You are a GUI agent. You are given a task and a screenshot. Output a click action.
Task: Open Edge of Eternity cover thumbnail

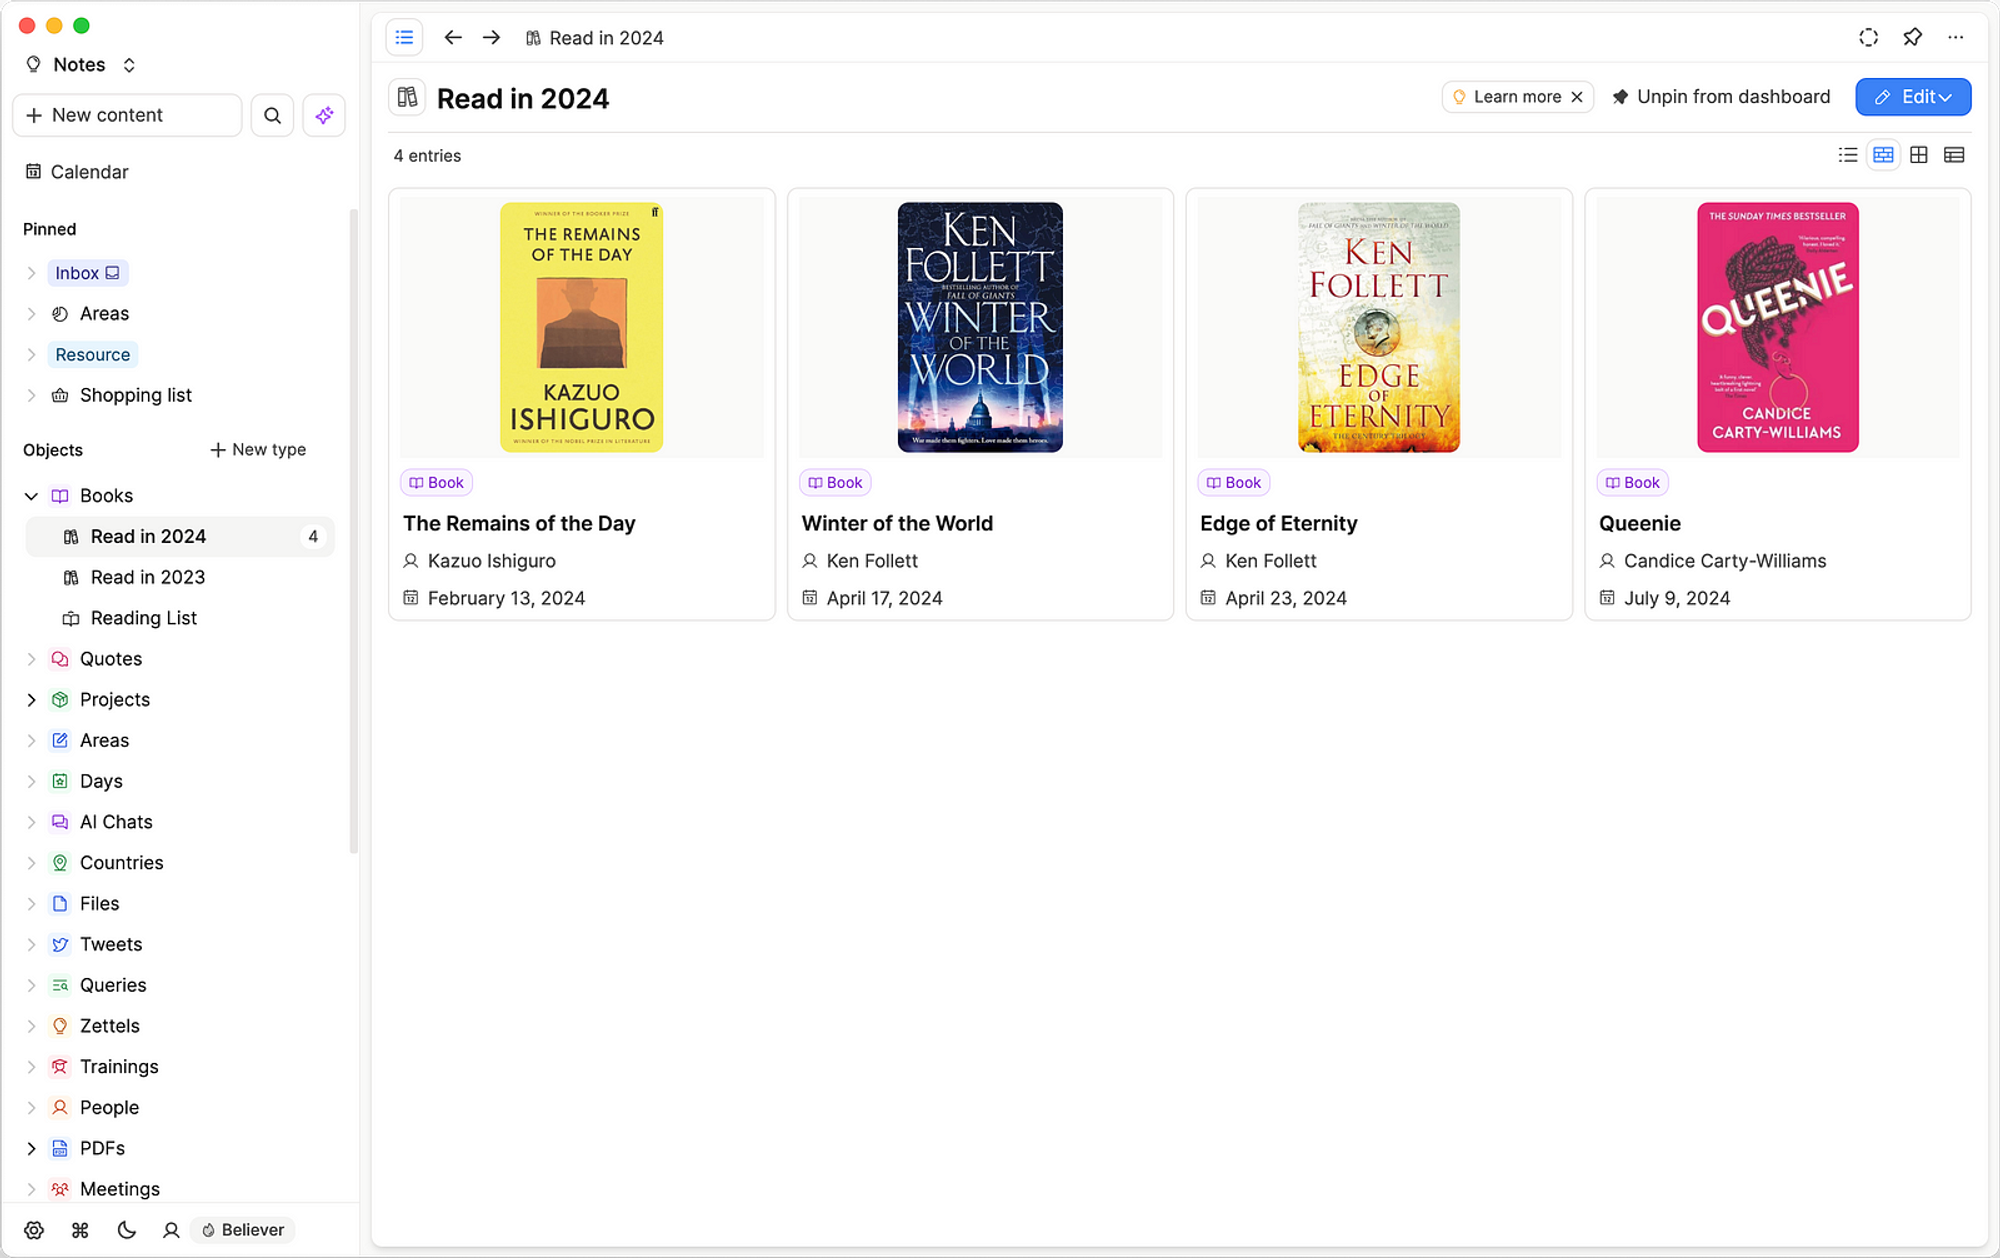pyautogui.click(x=1379, y=327)
